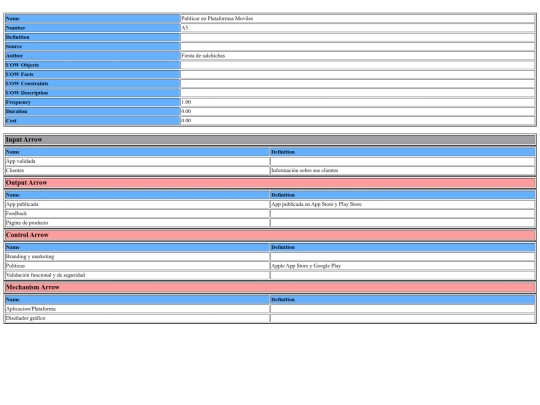Click the 'Number' row label
This screenshot has width=540, height=405.
92,28
